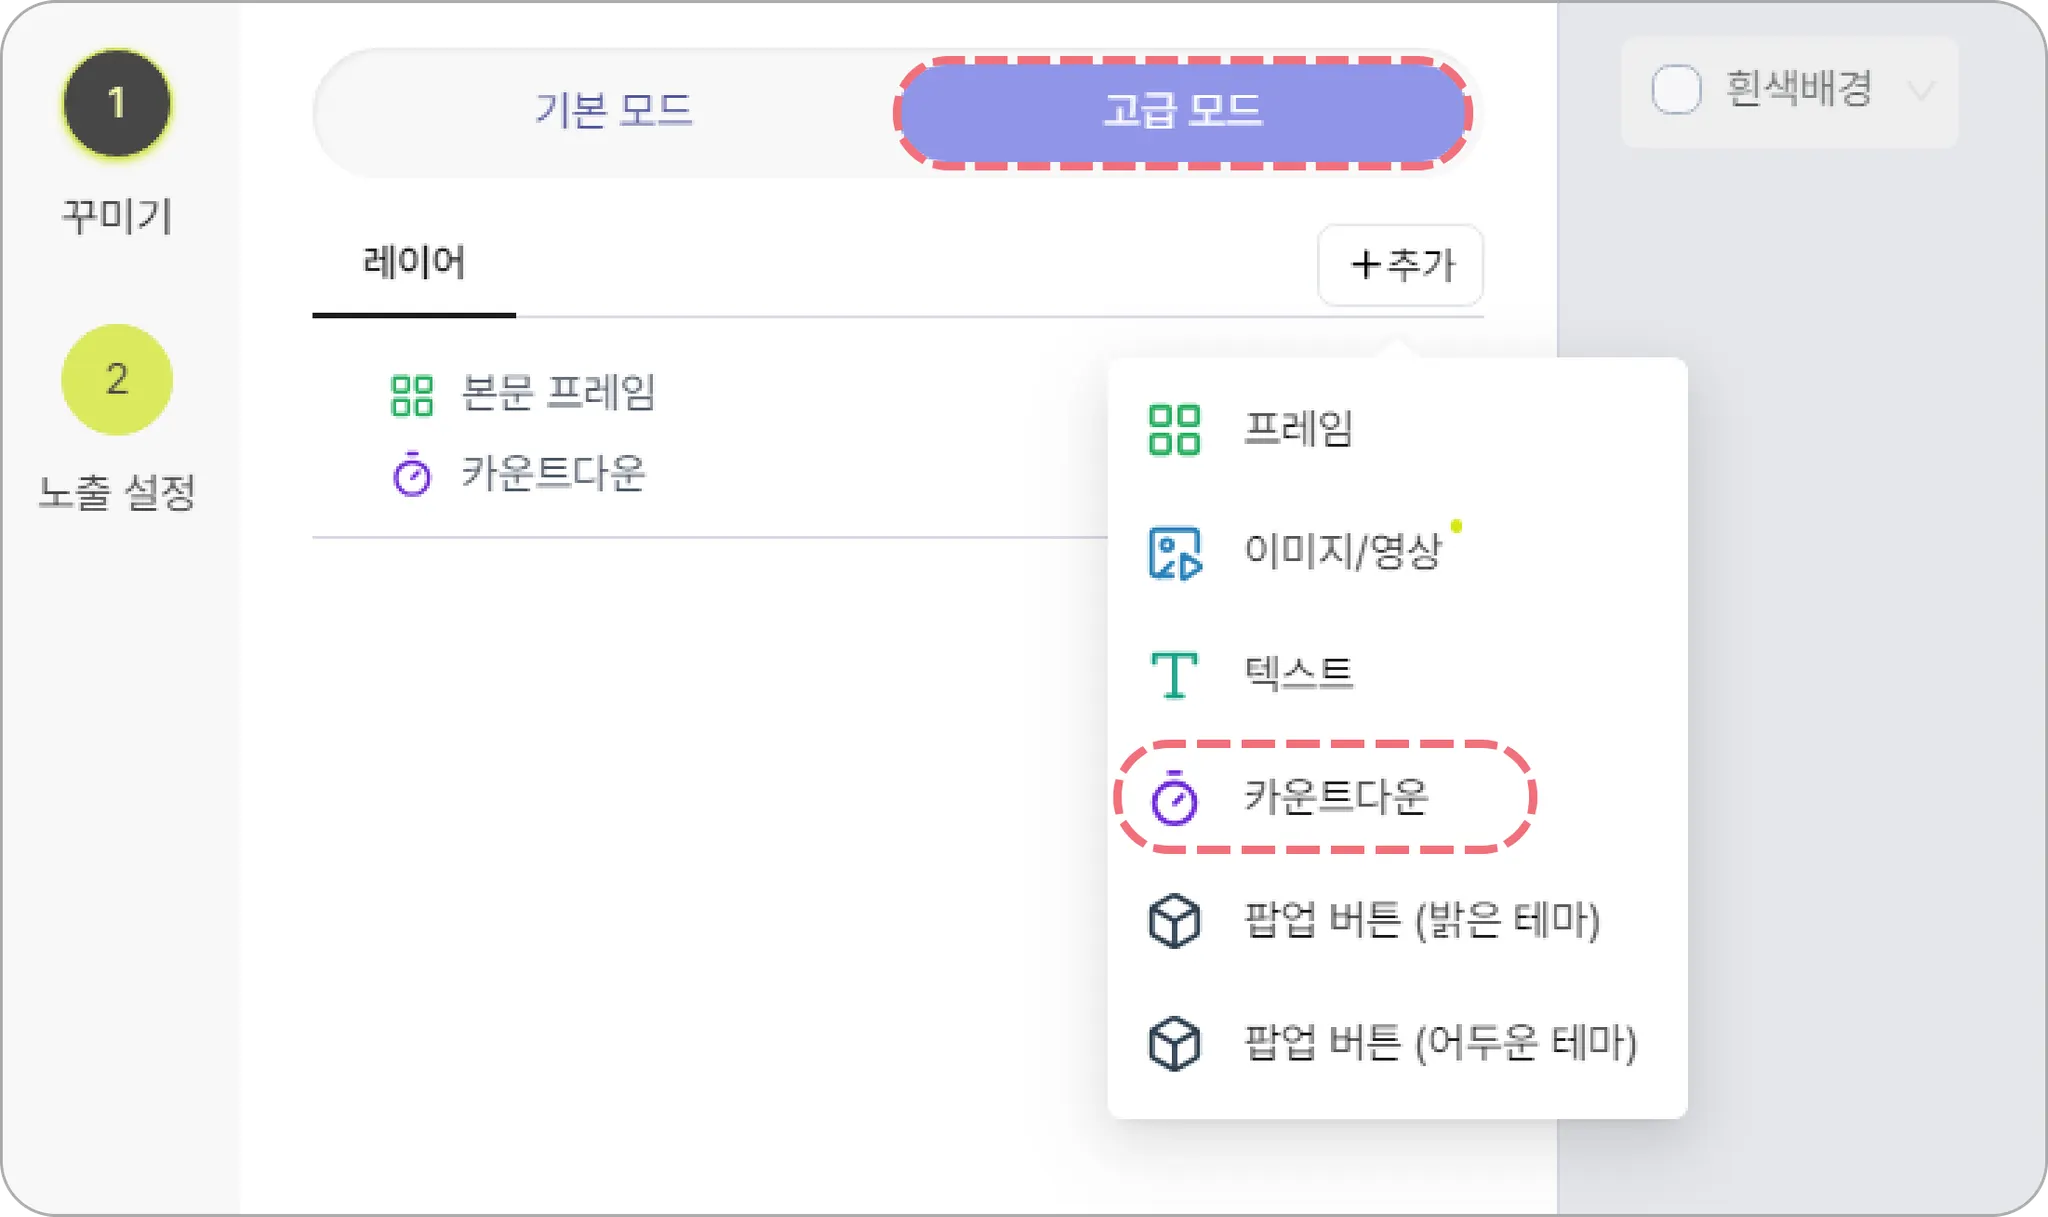Open the 레이어 tab

pyautogui.click(x=413, y=263)
